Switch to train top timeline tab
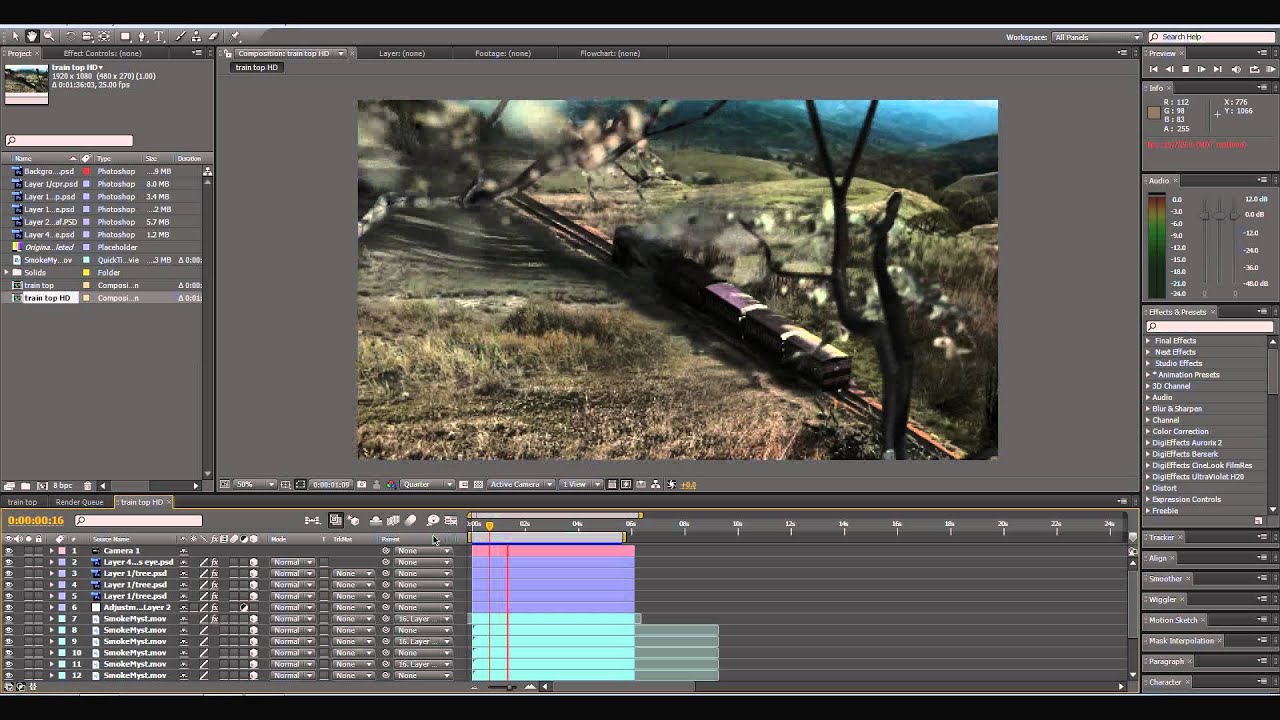The image size is (1280, 720). point(22,502)
